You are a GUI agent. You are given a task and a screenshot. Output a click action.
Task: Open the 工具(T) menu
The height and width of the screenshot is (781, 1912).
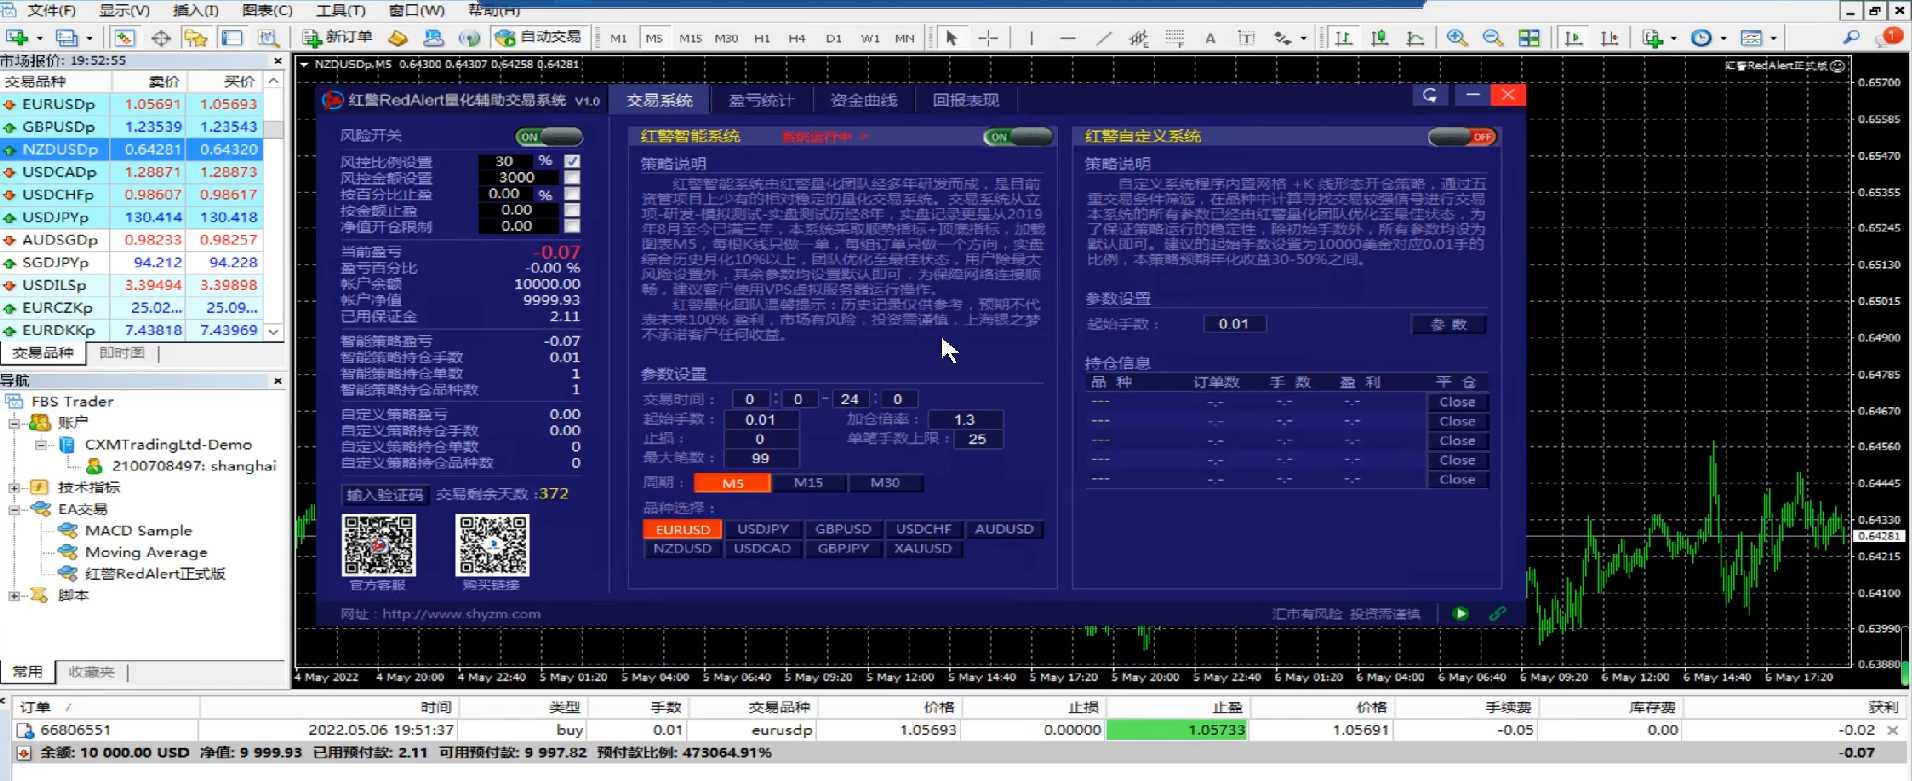pyautogui.click(x=341, y=10)
